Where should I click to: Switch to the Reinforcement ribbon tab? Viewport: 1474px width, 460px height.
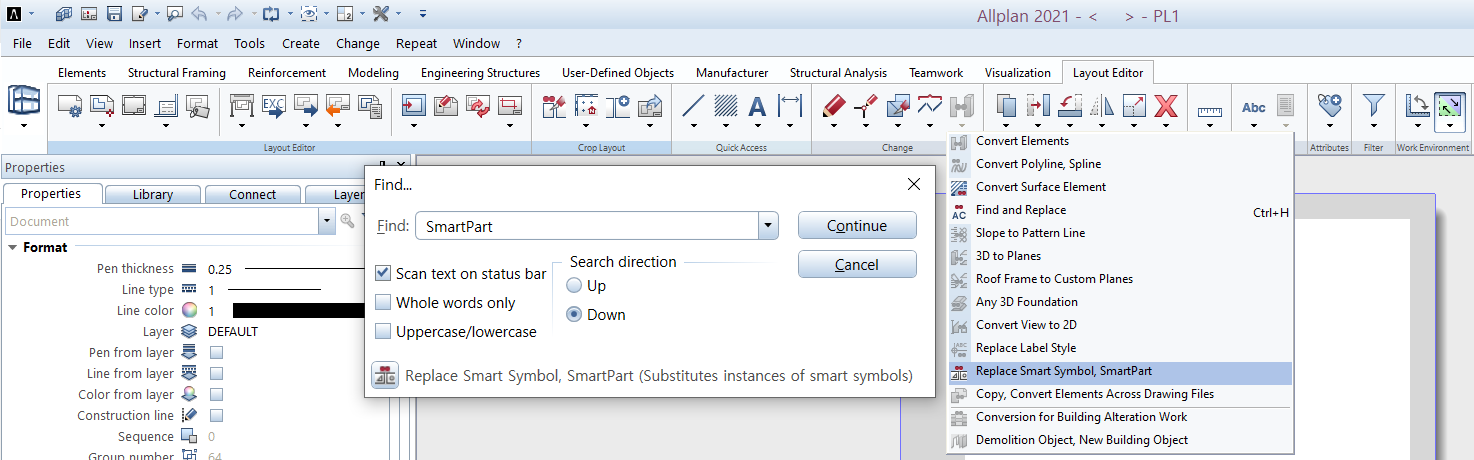tap(287, 73)
